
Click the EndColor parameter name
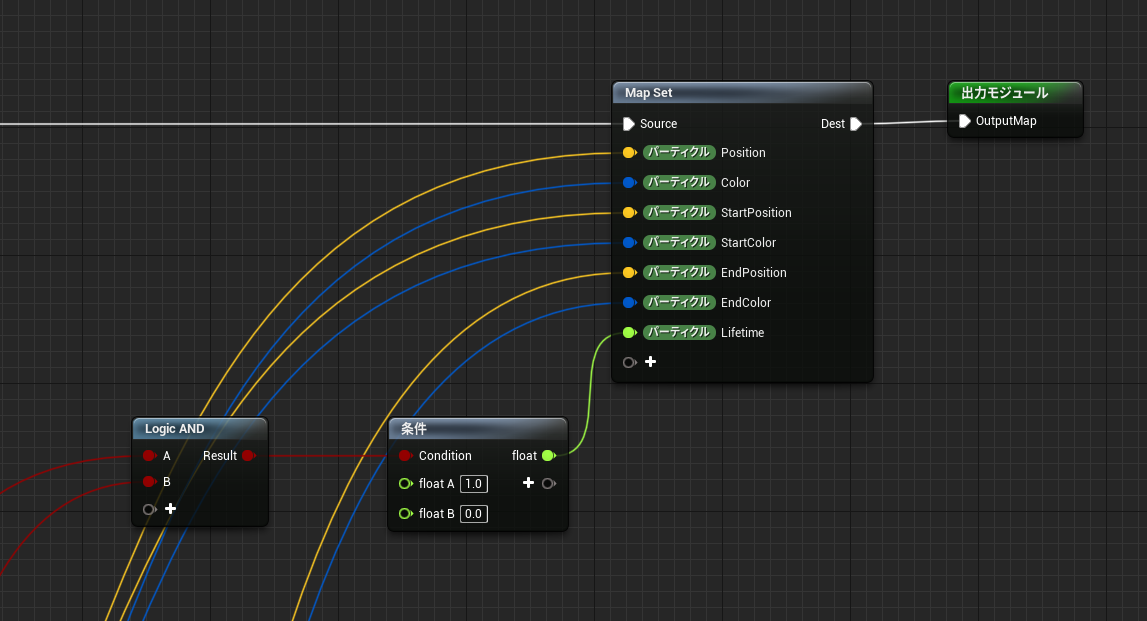coord(745,303)
